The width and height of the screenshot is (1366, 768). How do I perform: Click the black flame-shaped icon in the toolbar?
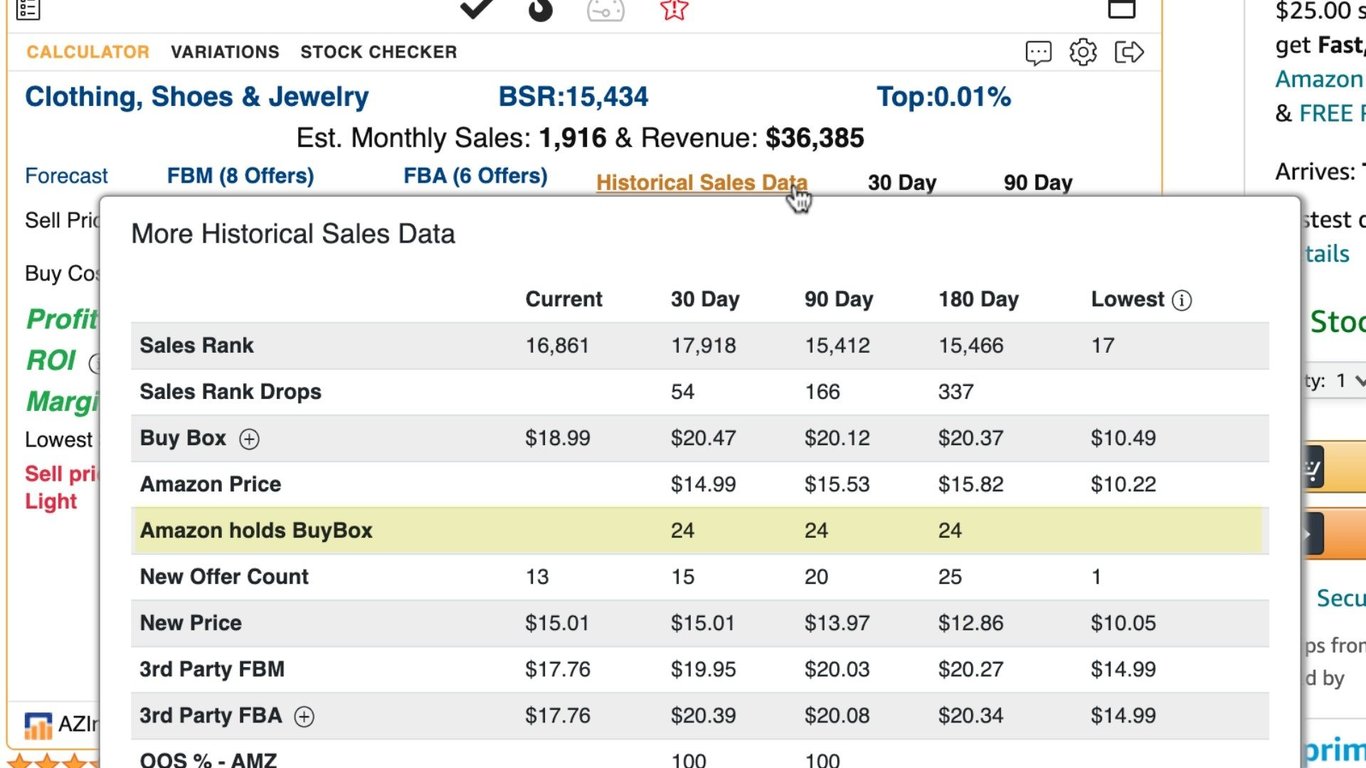541,10
